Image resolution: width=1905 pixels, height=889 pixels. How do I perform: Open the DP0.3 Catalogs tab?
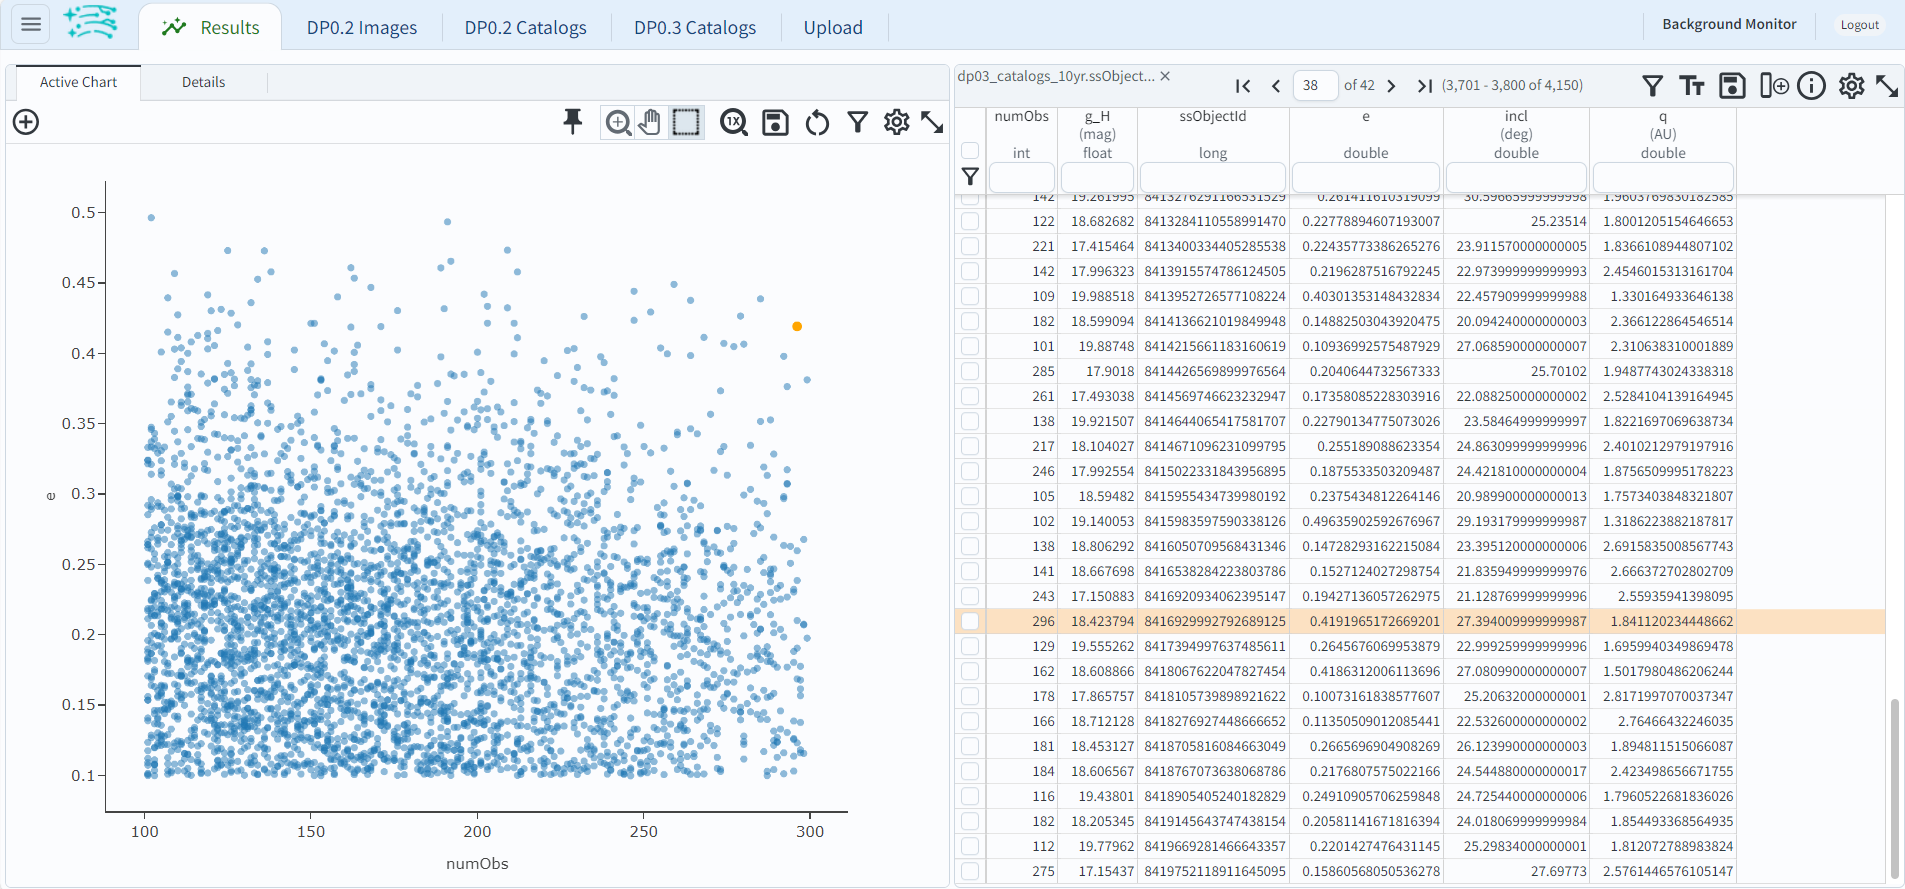tap(695, 27)
